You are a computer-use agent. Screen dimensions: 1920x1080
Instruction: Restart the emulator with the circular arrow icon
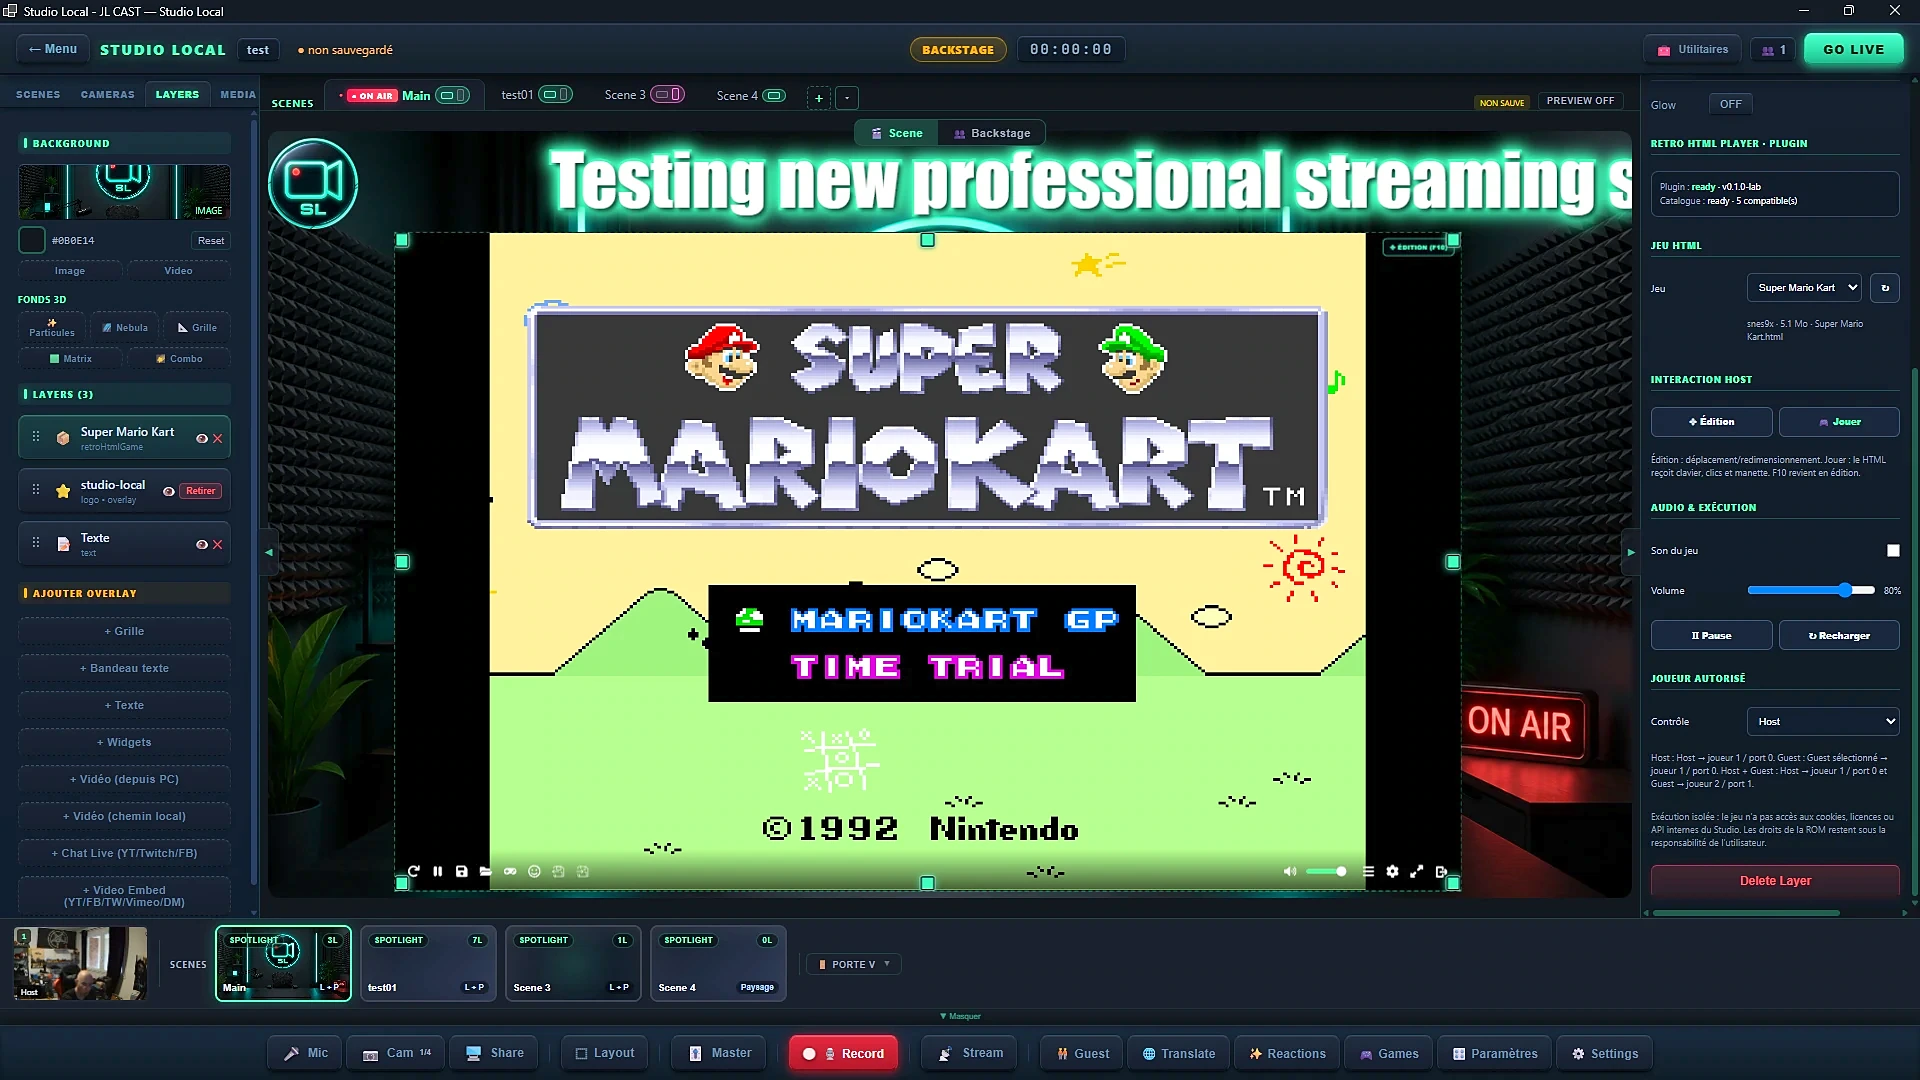pos(413,871)
